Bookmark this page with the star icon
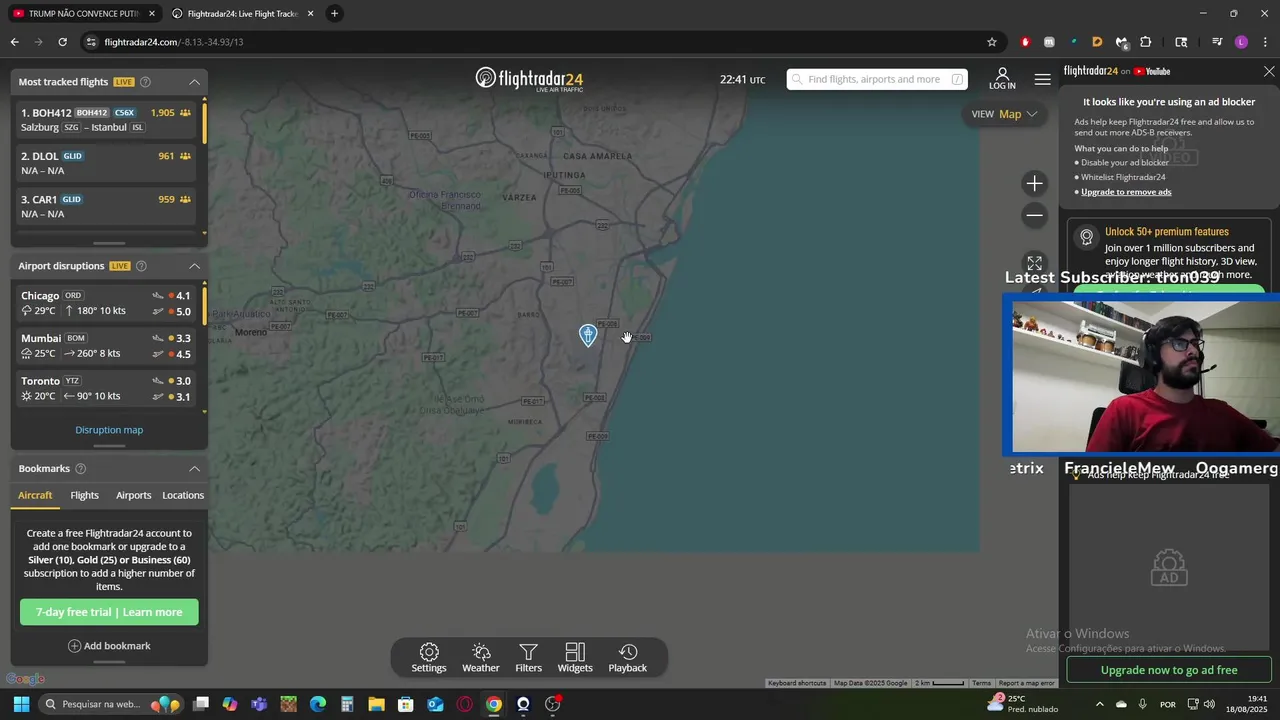Viewport: 1280px width, 720px height. (992, 42)
